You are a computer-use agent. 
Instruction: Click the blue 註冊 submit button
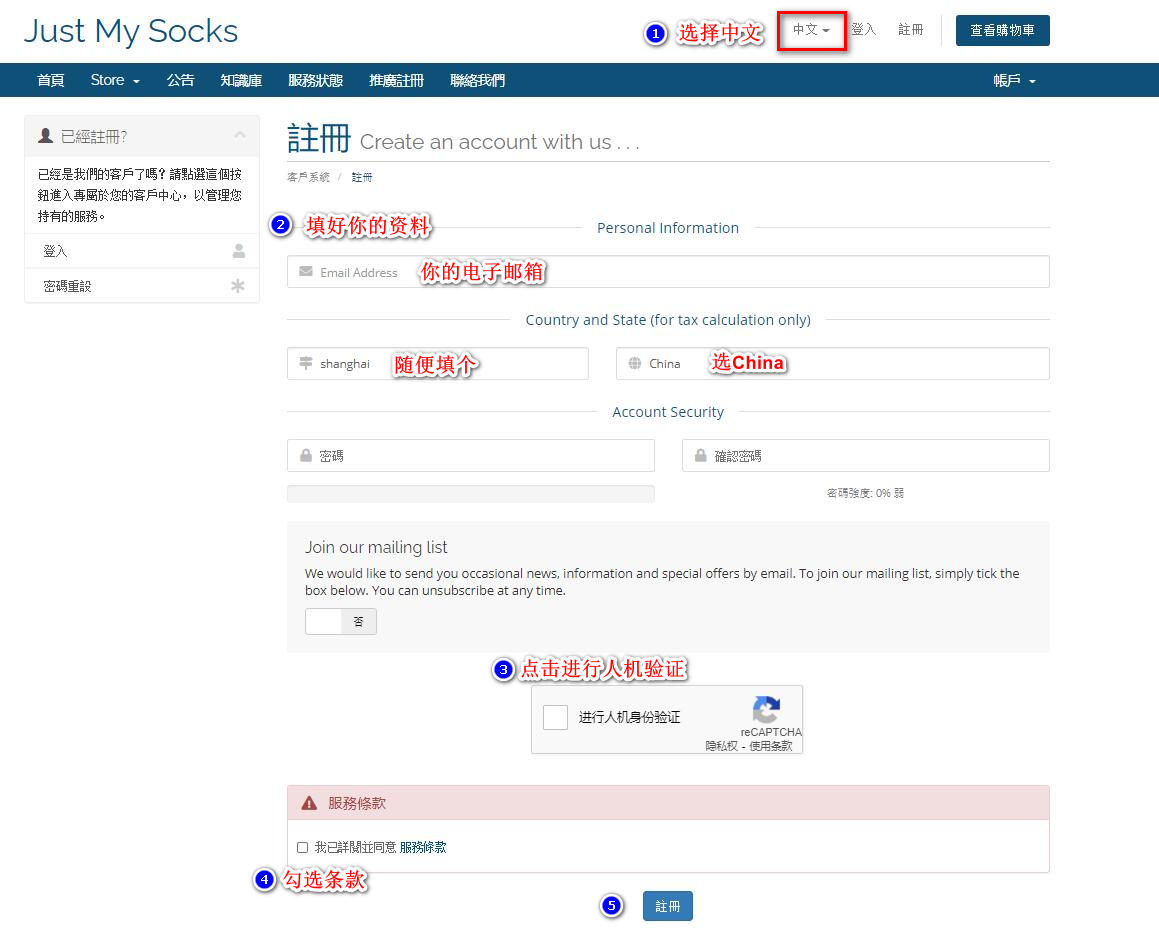coord(667,906)
